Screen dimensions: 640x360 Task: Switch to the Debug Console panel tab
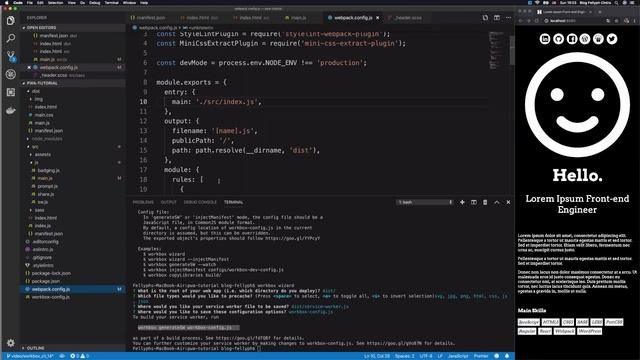coord(200,202)
